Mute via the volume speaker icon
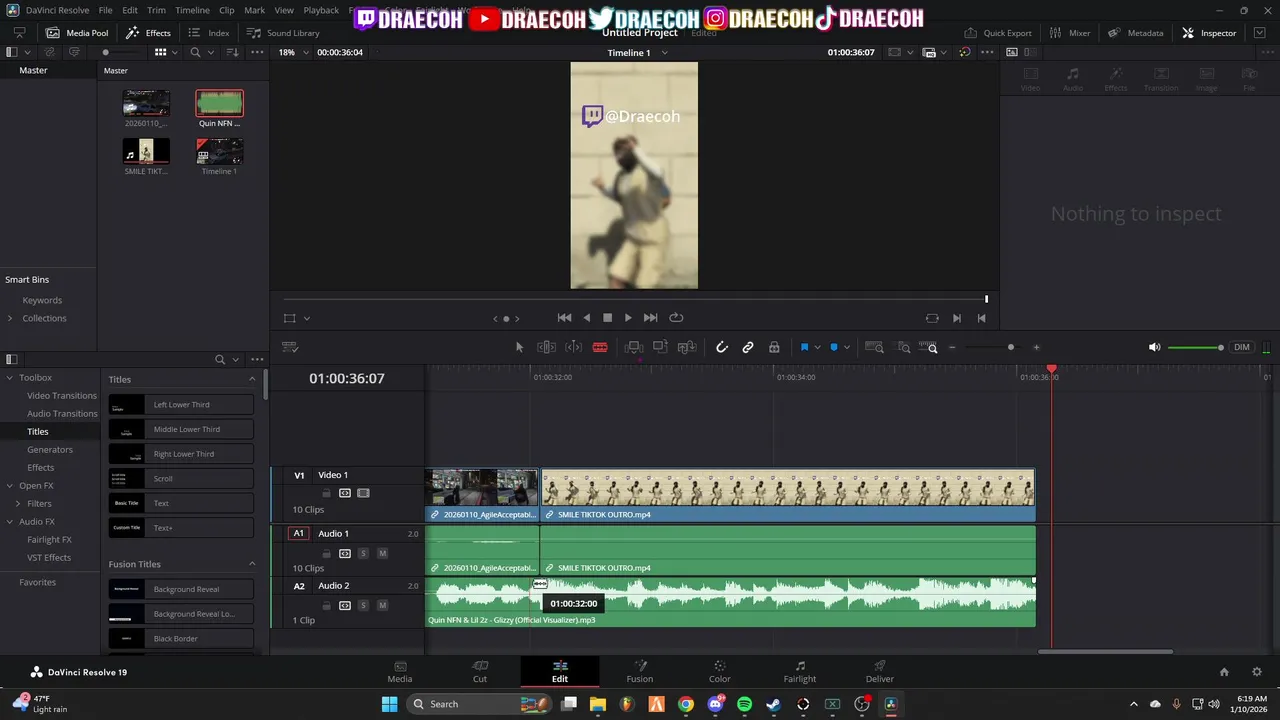The width and height of the screenshot is (1280, 720). pyautogui.click(x=1154, y=347)
